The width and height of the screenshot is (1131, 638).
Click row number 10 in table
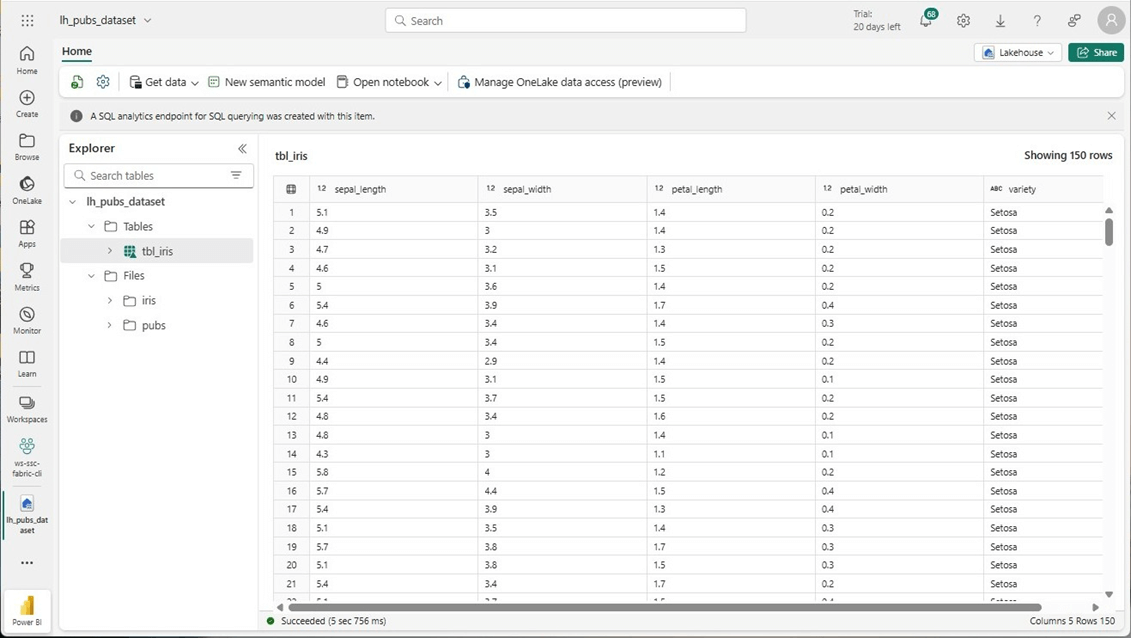point(291,379)
